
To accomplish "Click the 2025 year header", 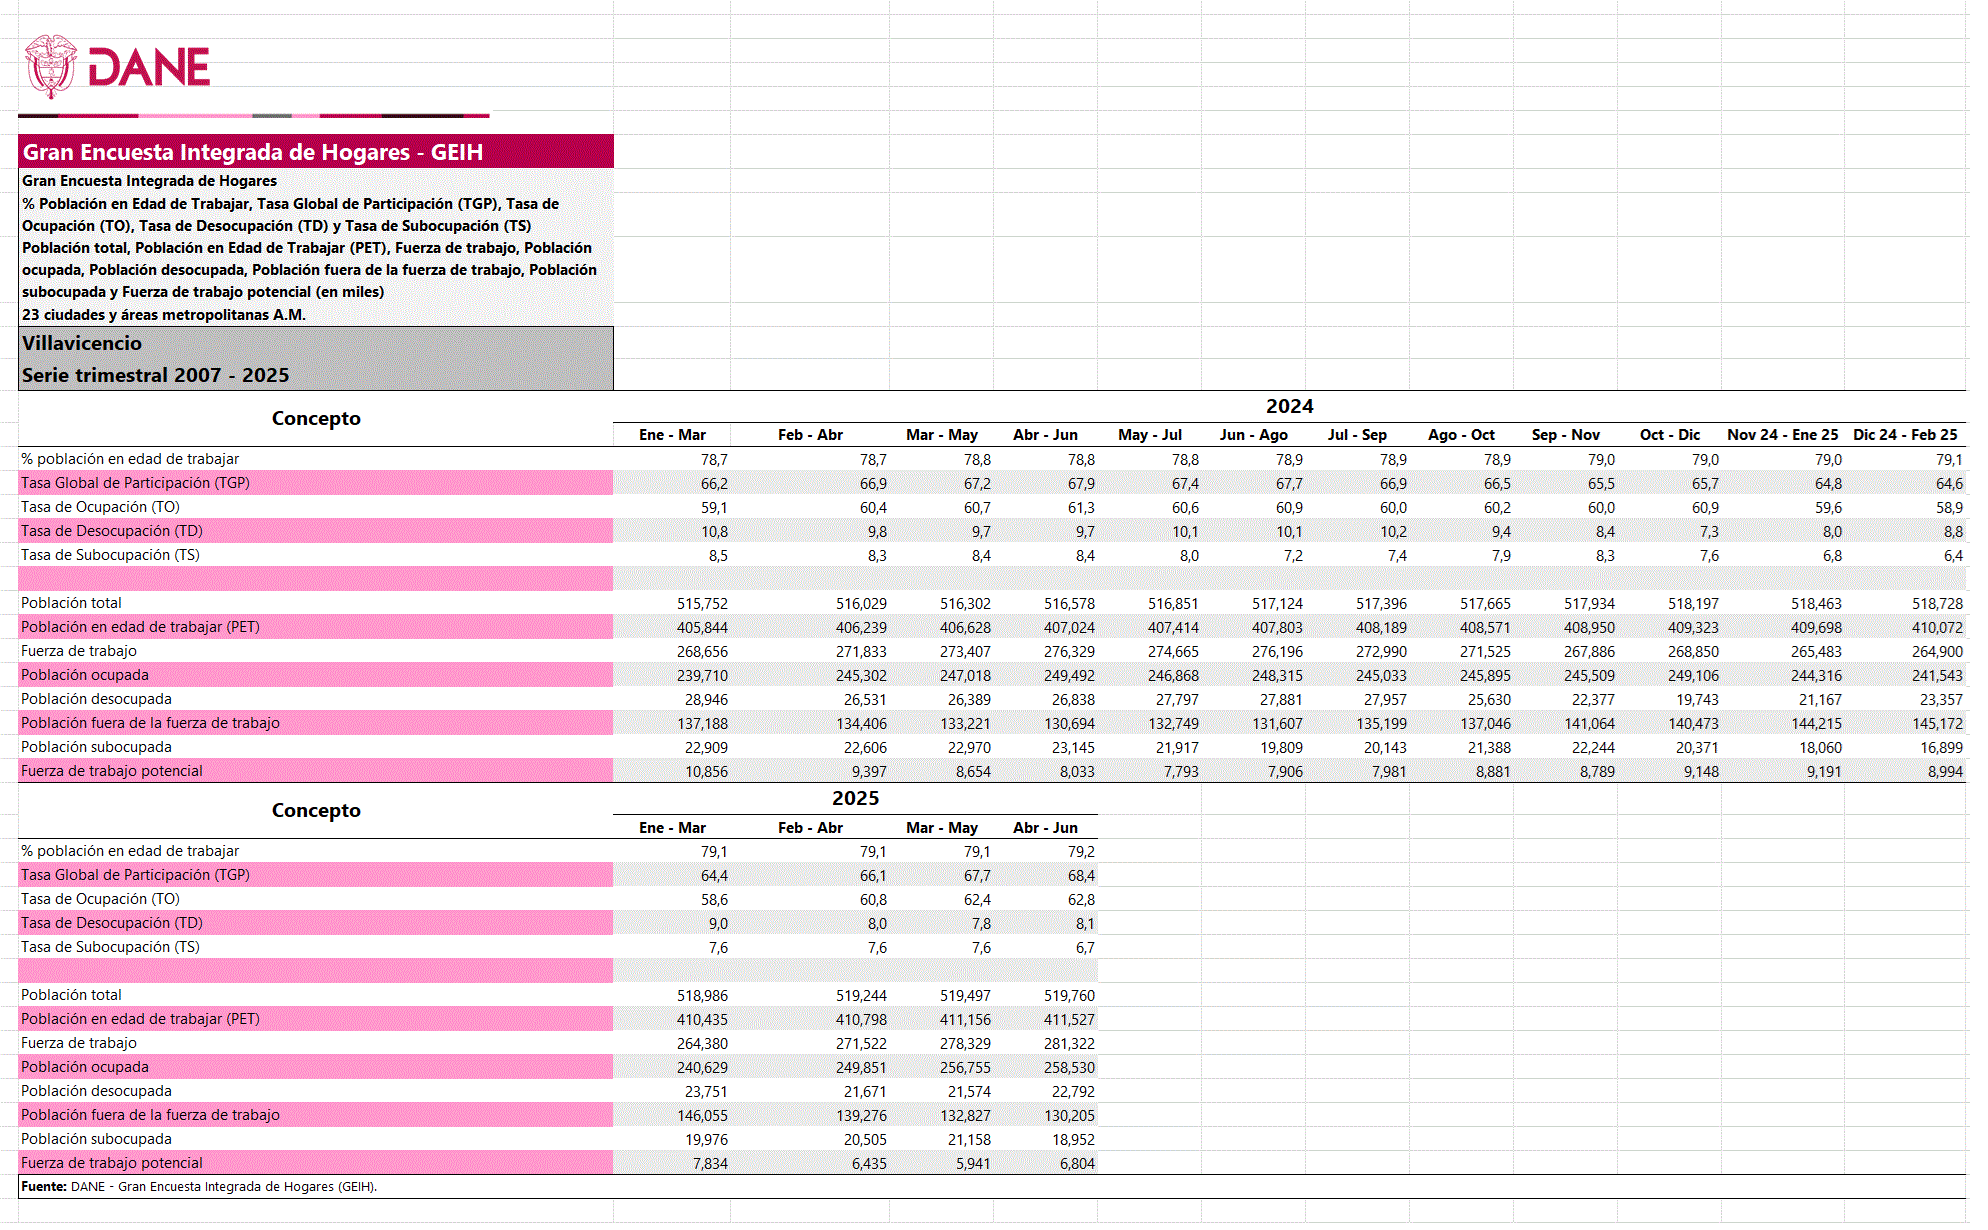I will tap(855, 798).
